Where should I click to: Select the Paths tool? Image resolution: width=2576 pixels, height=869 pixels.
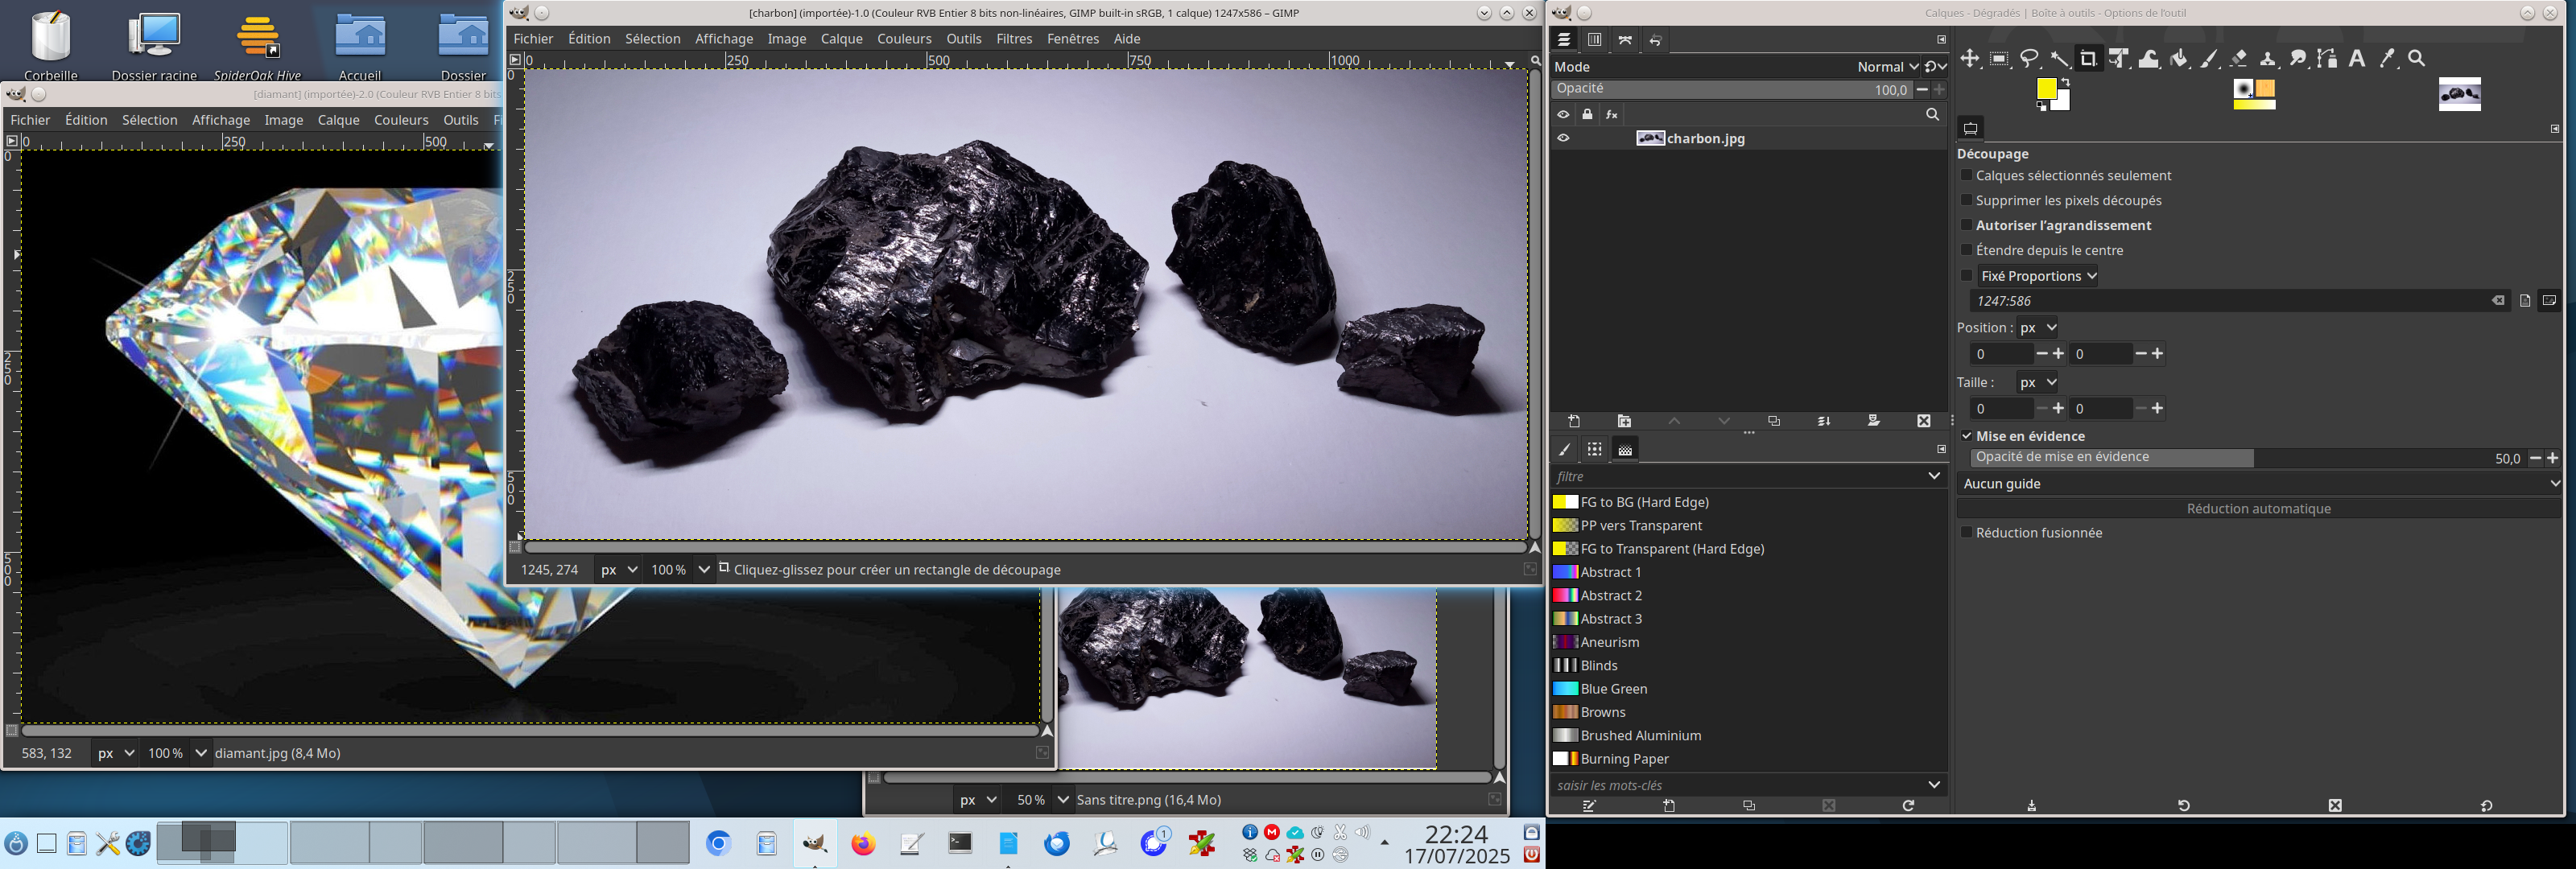[x=2327, y=59]
